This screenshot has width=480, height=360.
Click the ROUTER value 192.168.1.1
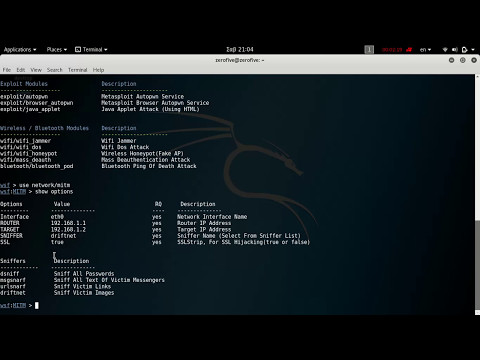pyautogui.click(x=68, y=223)
